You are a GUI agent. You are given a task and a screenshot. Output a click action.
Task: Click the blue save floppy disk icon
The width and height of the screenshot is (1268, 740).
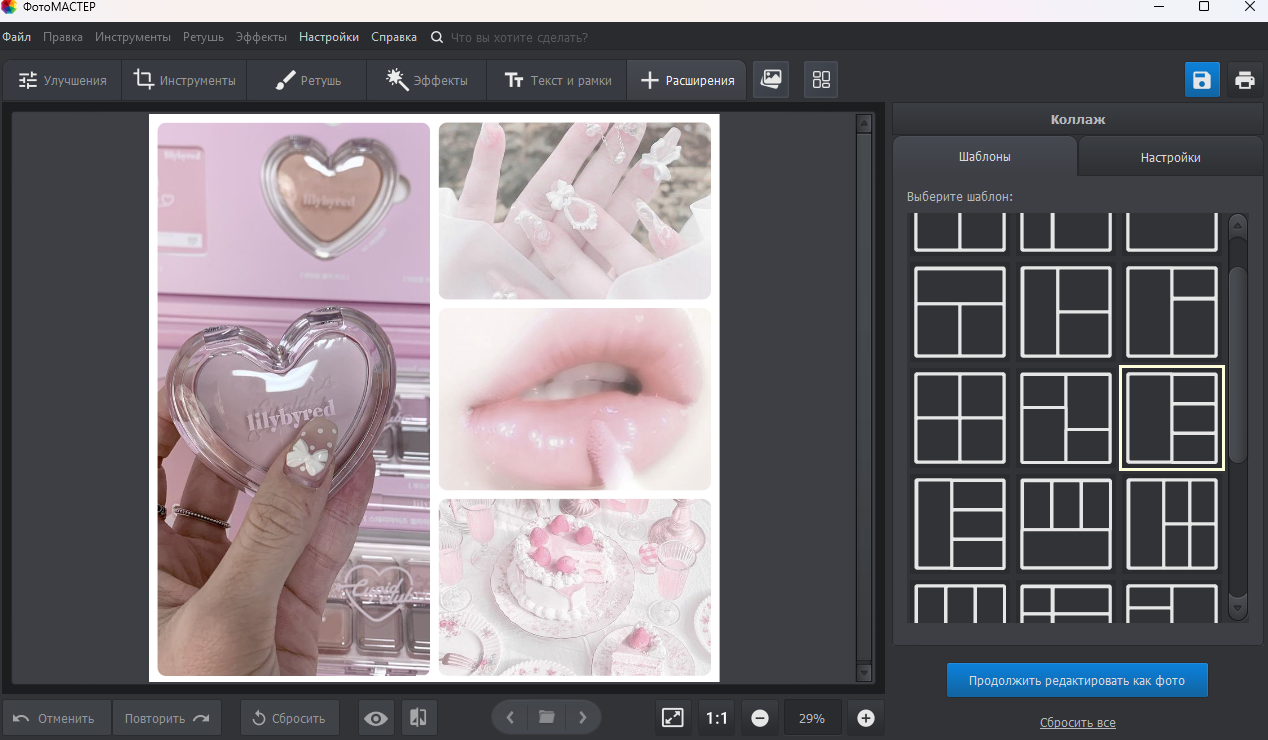(1202, 80)
